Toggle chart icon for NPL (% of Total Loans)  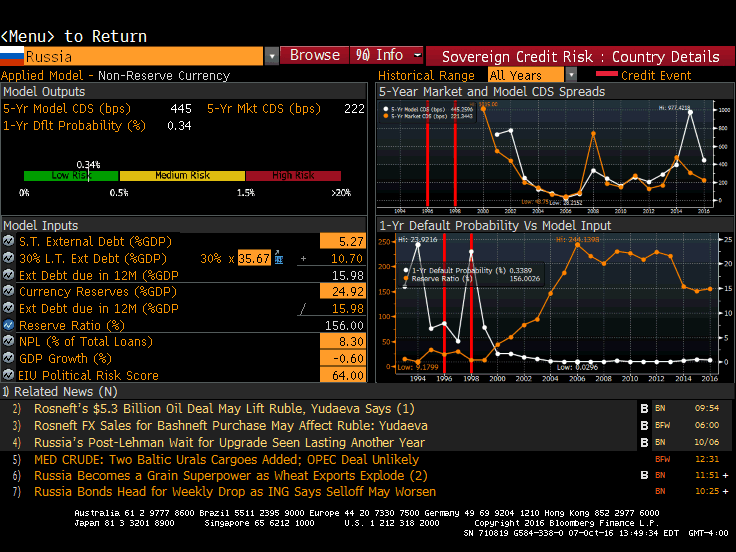tap(8, 341)
